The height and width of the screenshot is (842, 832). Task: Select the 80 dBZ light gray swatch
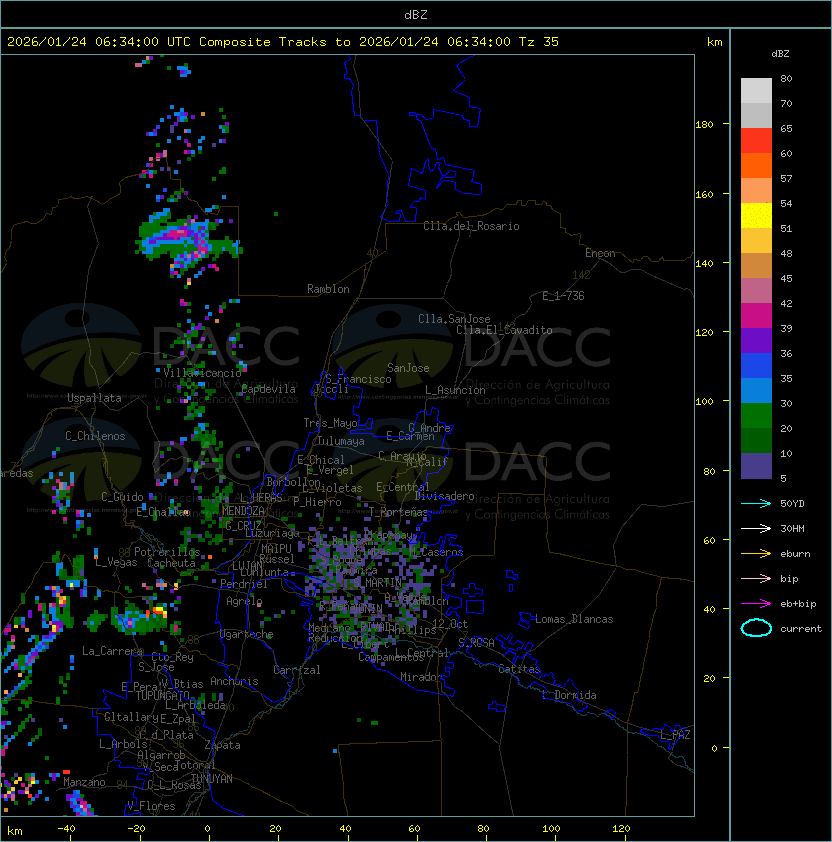click(x=756, y=90)
